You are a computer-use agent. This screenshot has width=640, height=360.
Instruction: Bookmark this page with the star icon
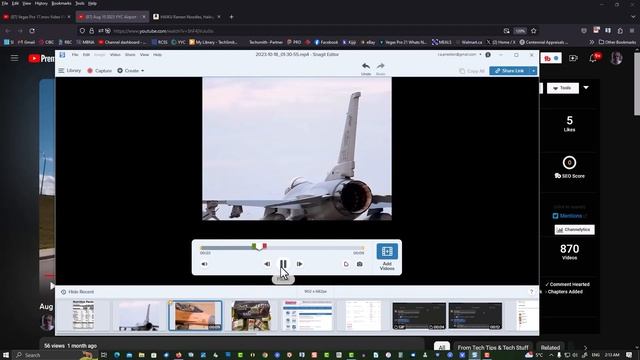coord(533,31)
